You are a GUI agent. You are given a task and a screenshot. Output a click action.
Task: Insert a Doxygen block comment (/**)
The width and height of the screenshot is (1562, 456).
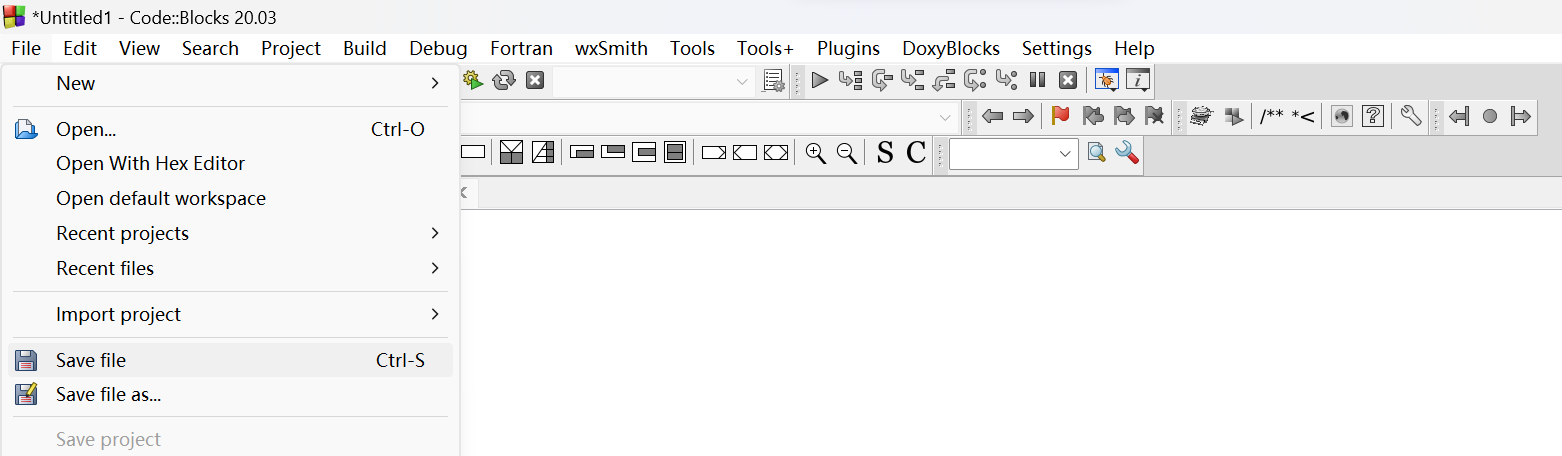(1271, 116)
